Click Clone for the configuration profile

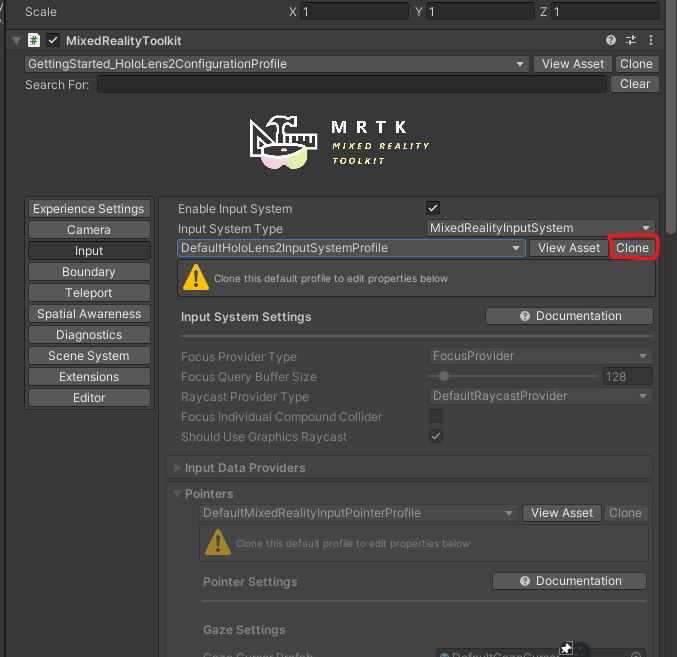pyautogui.click(x=636, y=64)
